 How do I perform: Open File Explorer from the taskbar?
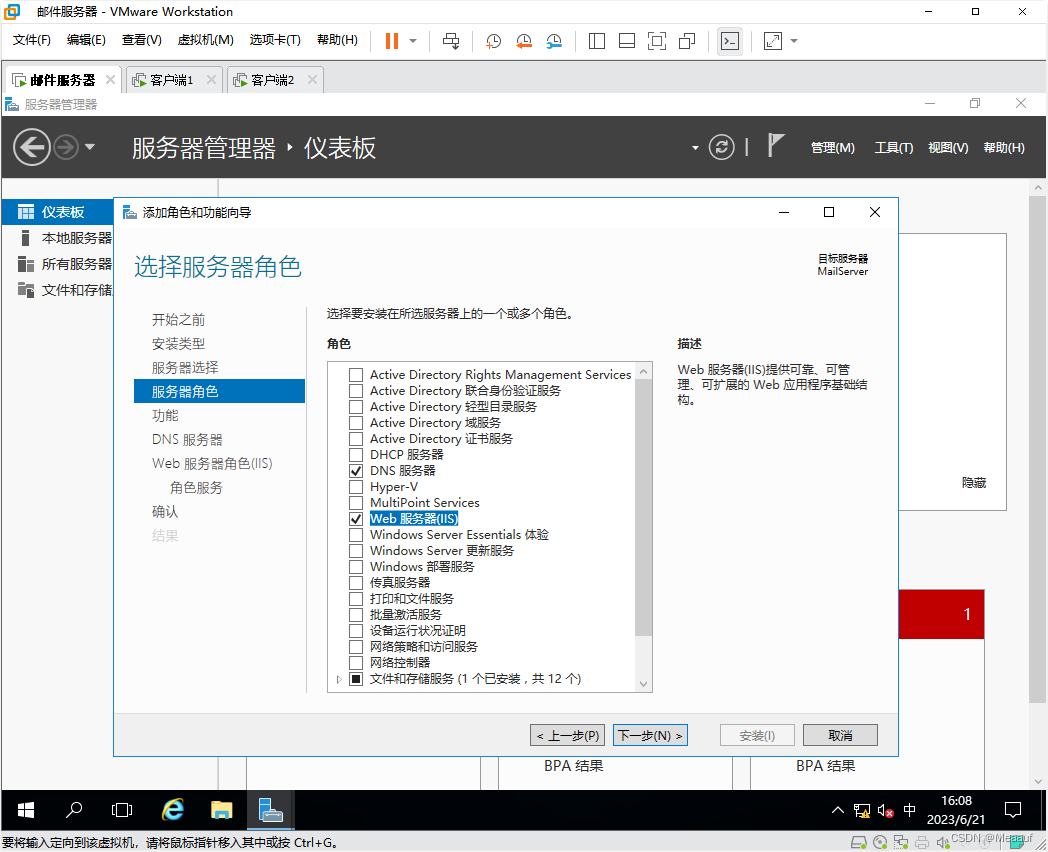[221, 811]
